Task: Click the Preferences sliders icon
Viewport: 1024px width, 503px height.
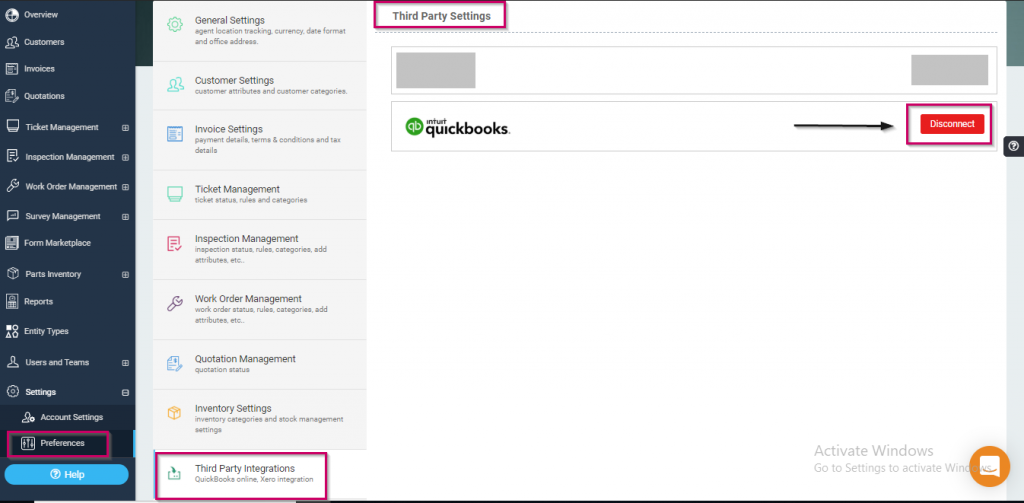Action: coord(28,443)
